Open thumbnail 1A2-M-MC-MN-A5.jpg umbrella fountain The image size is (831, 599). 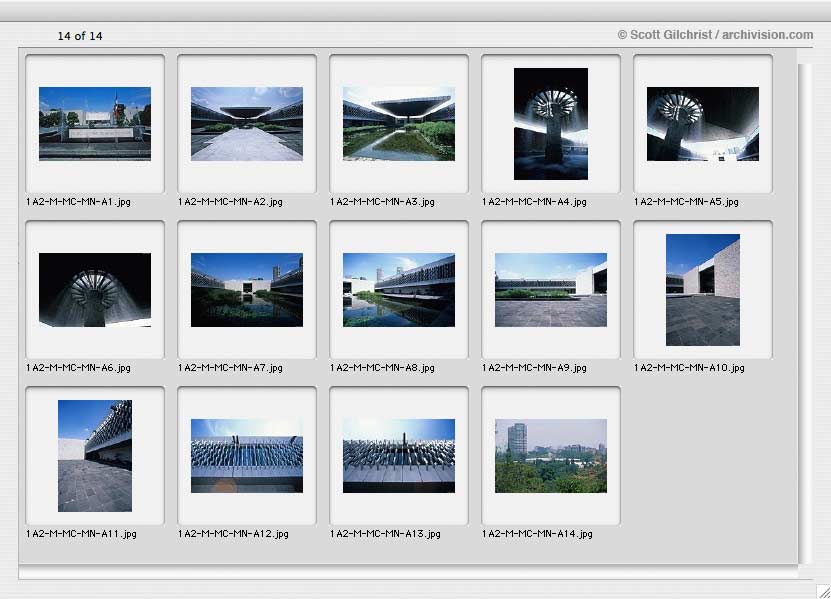click(703, 124)
